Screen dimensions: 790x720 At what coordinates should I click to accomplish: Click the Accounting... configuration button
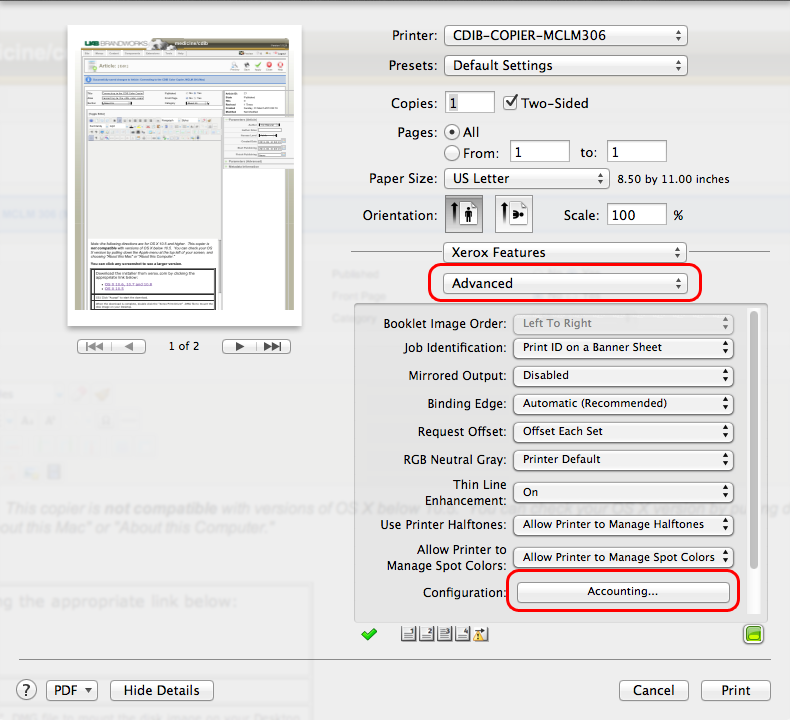(x=622, y=592)
